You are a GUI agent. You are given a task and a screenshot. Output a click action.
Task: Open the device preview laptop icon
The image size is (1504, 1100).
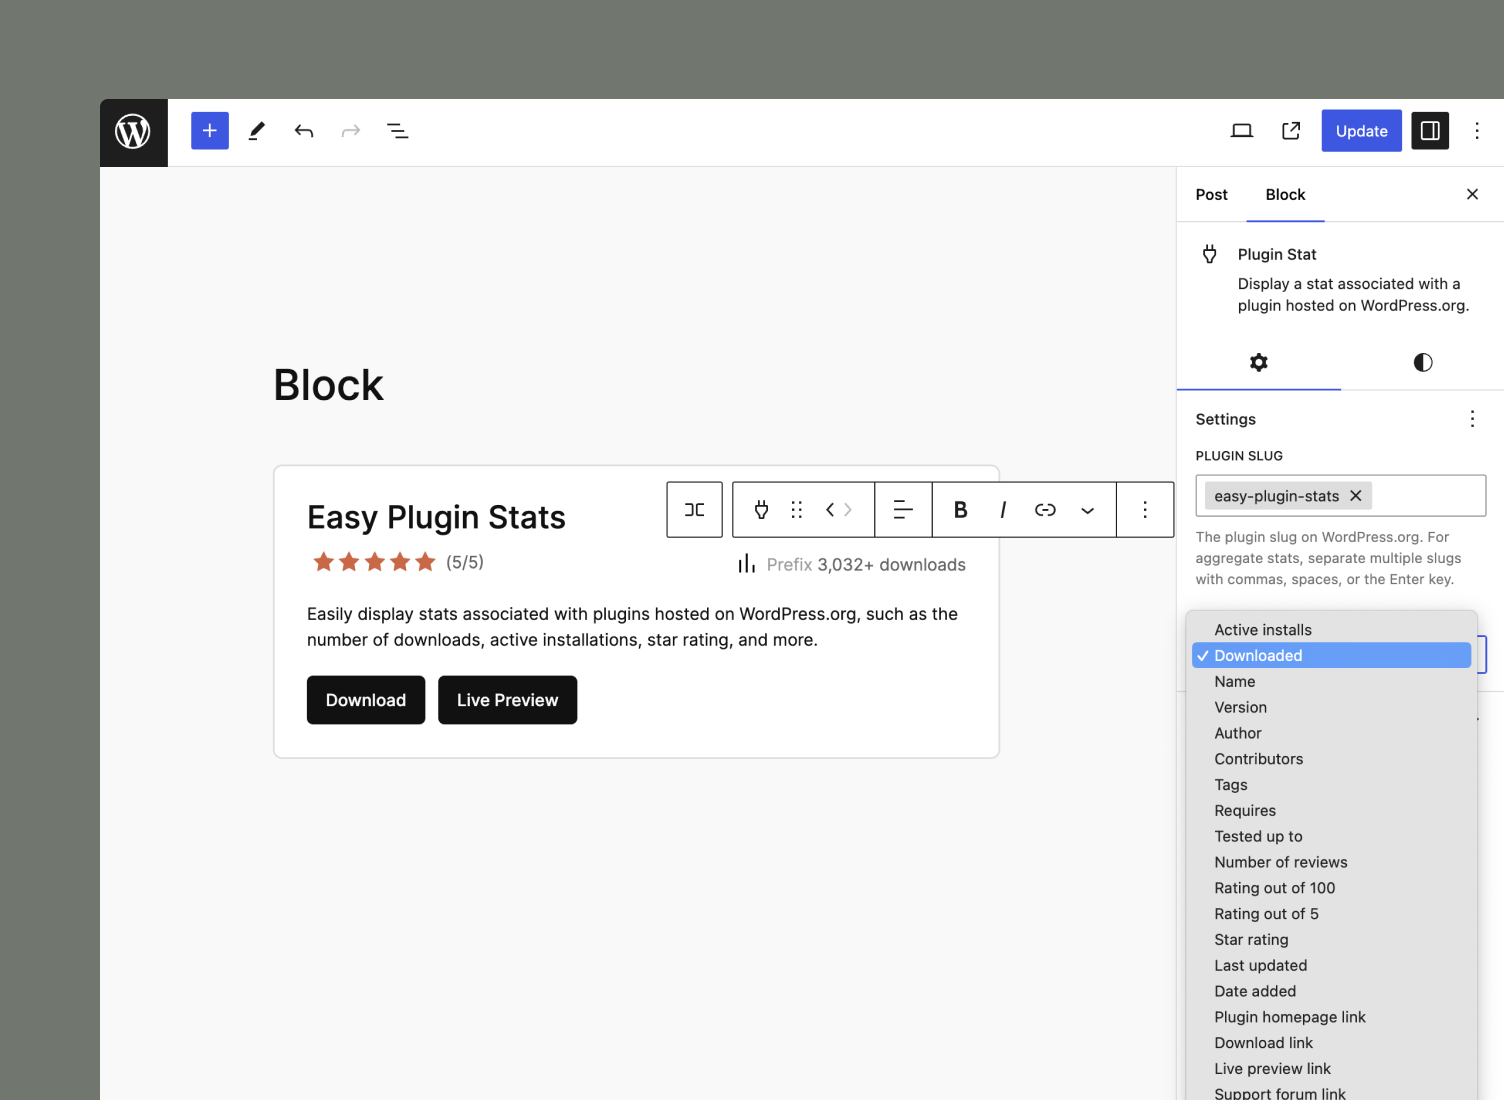pyautogui.click(x=1242, y=131)
